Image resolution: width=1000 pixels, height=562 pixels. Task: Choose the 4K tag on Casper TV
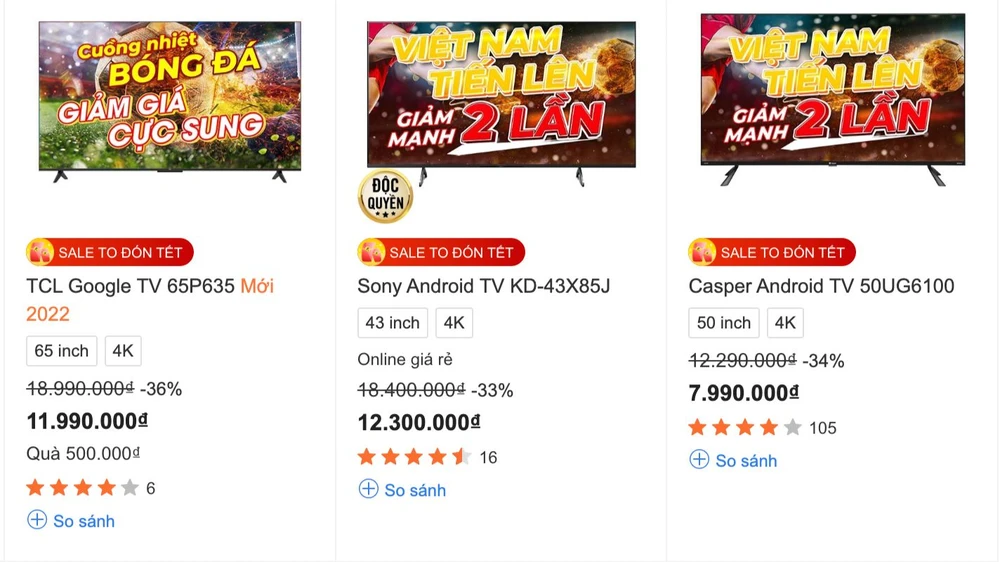click(x=785, y=323)
